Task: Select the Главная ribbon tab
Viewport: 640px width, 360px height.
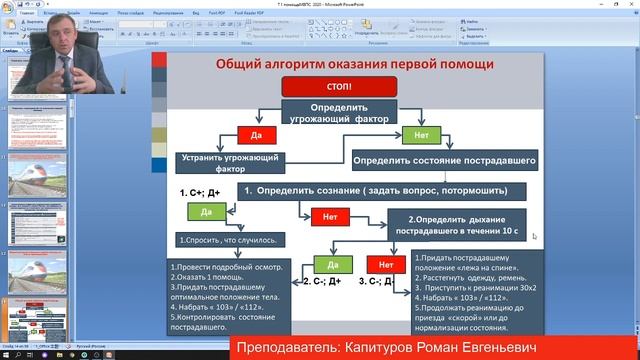Action: point(27,13)
